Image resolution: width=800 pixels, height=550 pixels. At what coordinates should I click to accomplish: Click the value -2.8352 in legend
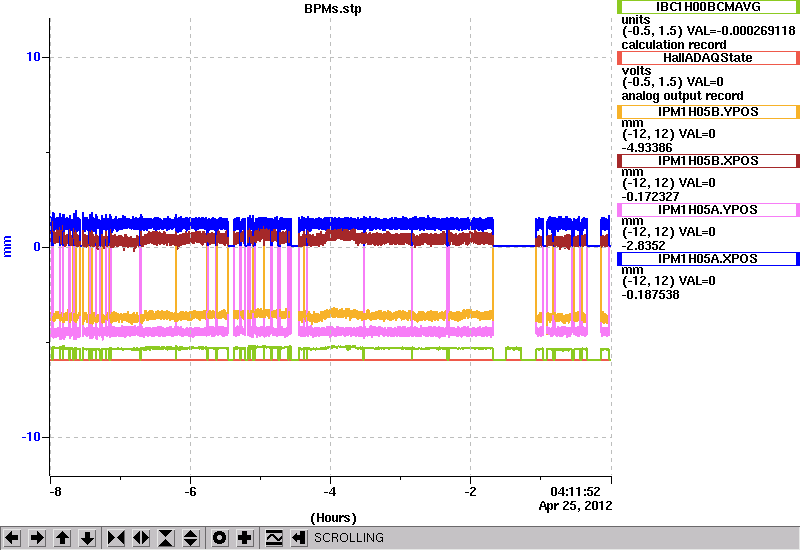tap(643, 246)
